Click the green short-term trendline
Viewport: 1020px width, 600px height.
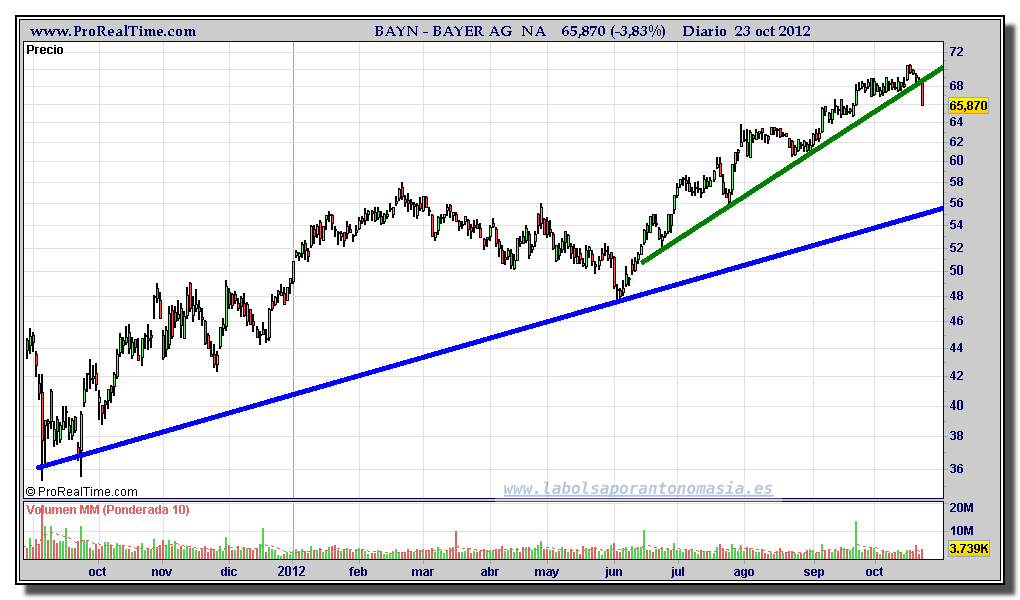(792, 165)
